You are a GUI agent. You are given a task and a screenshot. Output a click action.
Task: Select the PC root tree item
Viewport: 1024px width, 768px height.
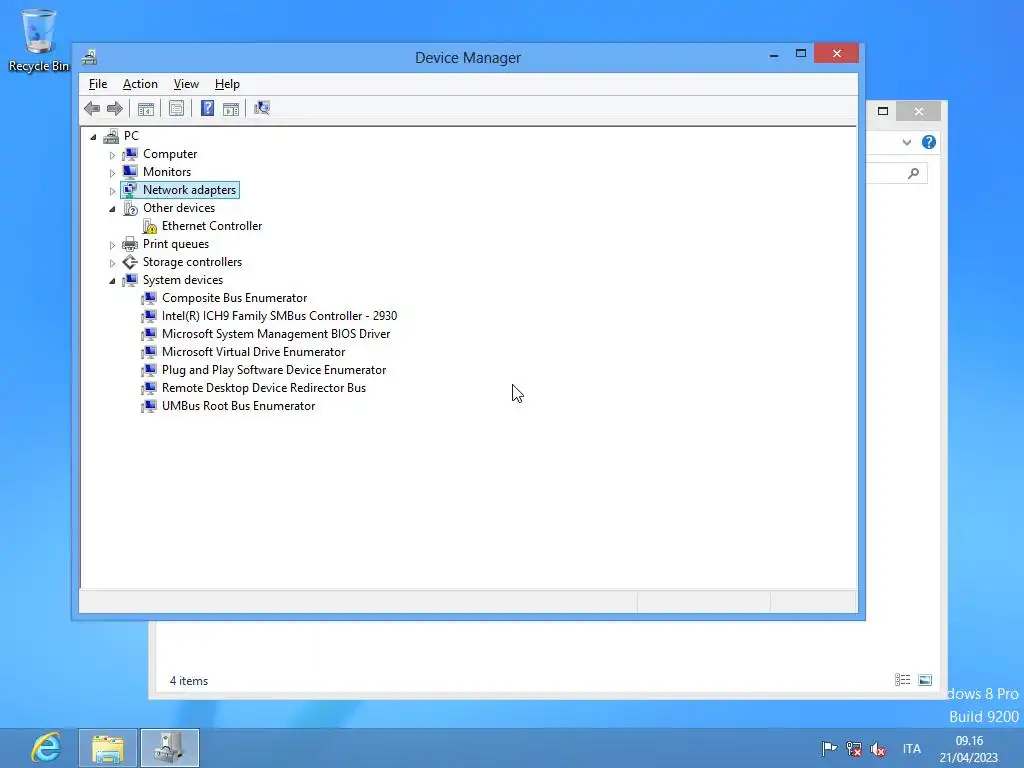coord(131,135)
